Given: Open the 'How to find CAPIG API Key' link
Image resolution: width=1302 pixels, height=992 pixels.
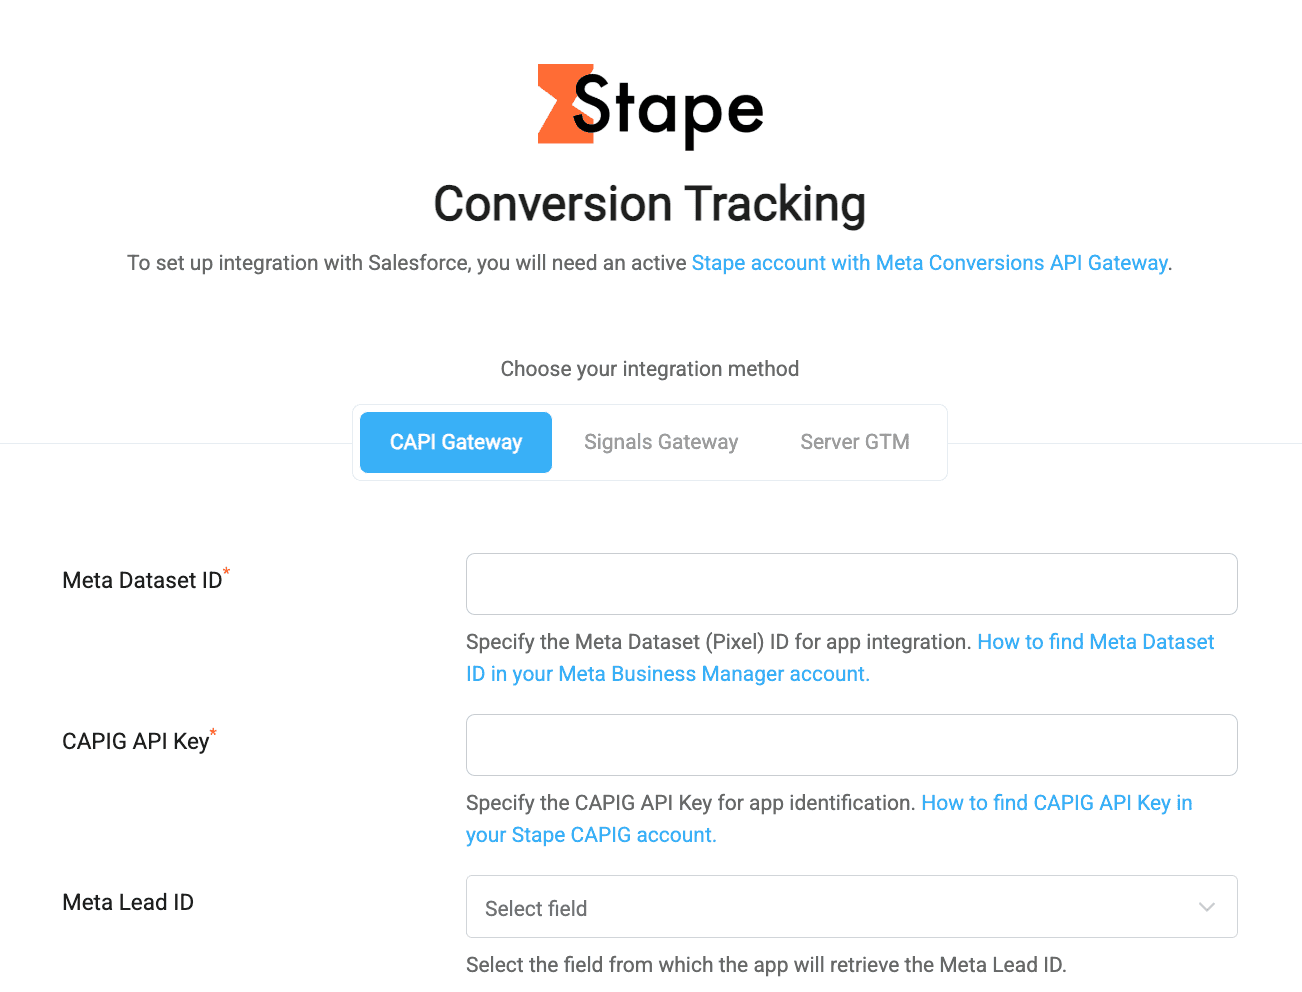Looking at the screenshot, I should pyautogui.click(x=1056, y=803).
